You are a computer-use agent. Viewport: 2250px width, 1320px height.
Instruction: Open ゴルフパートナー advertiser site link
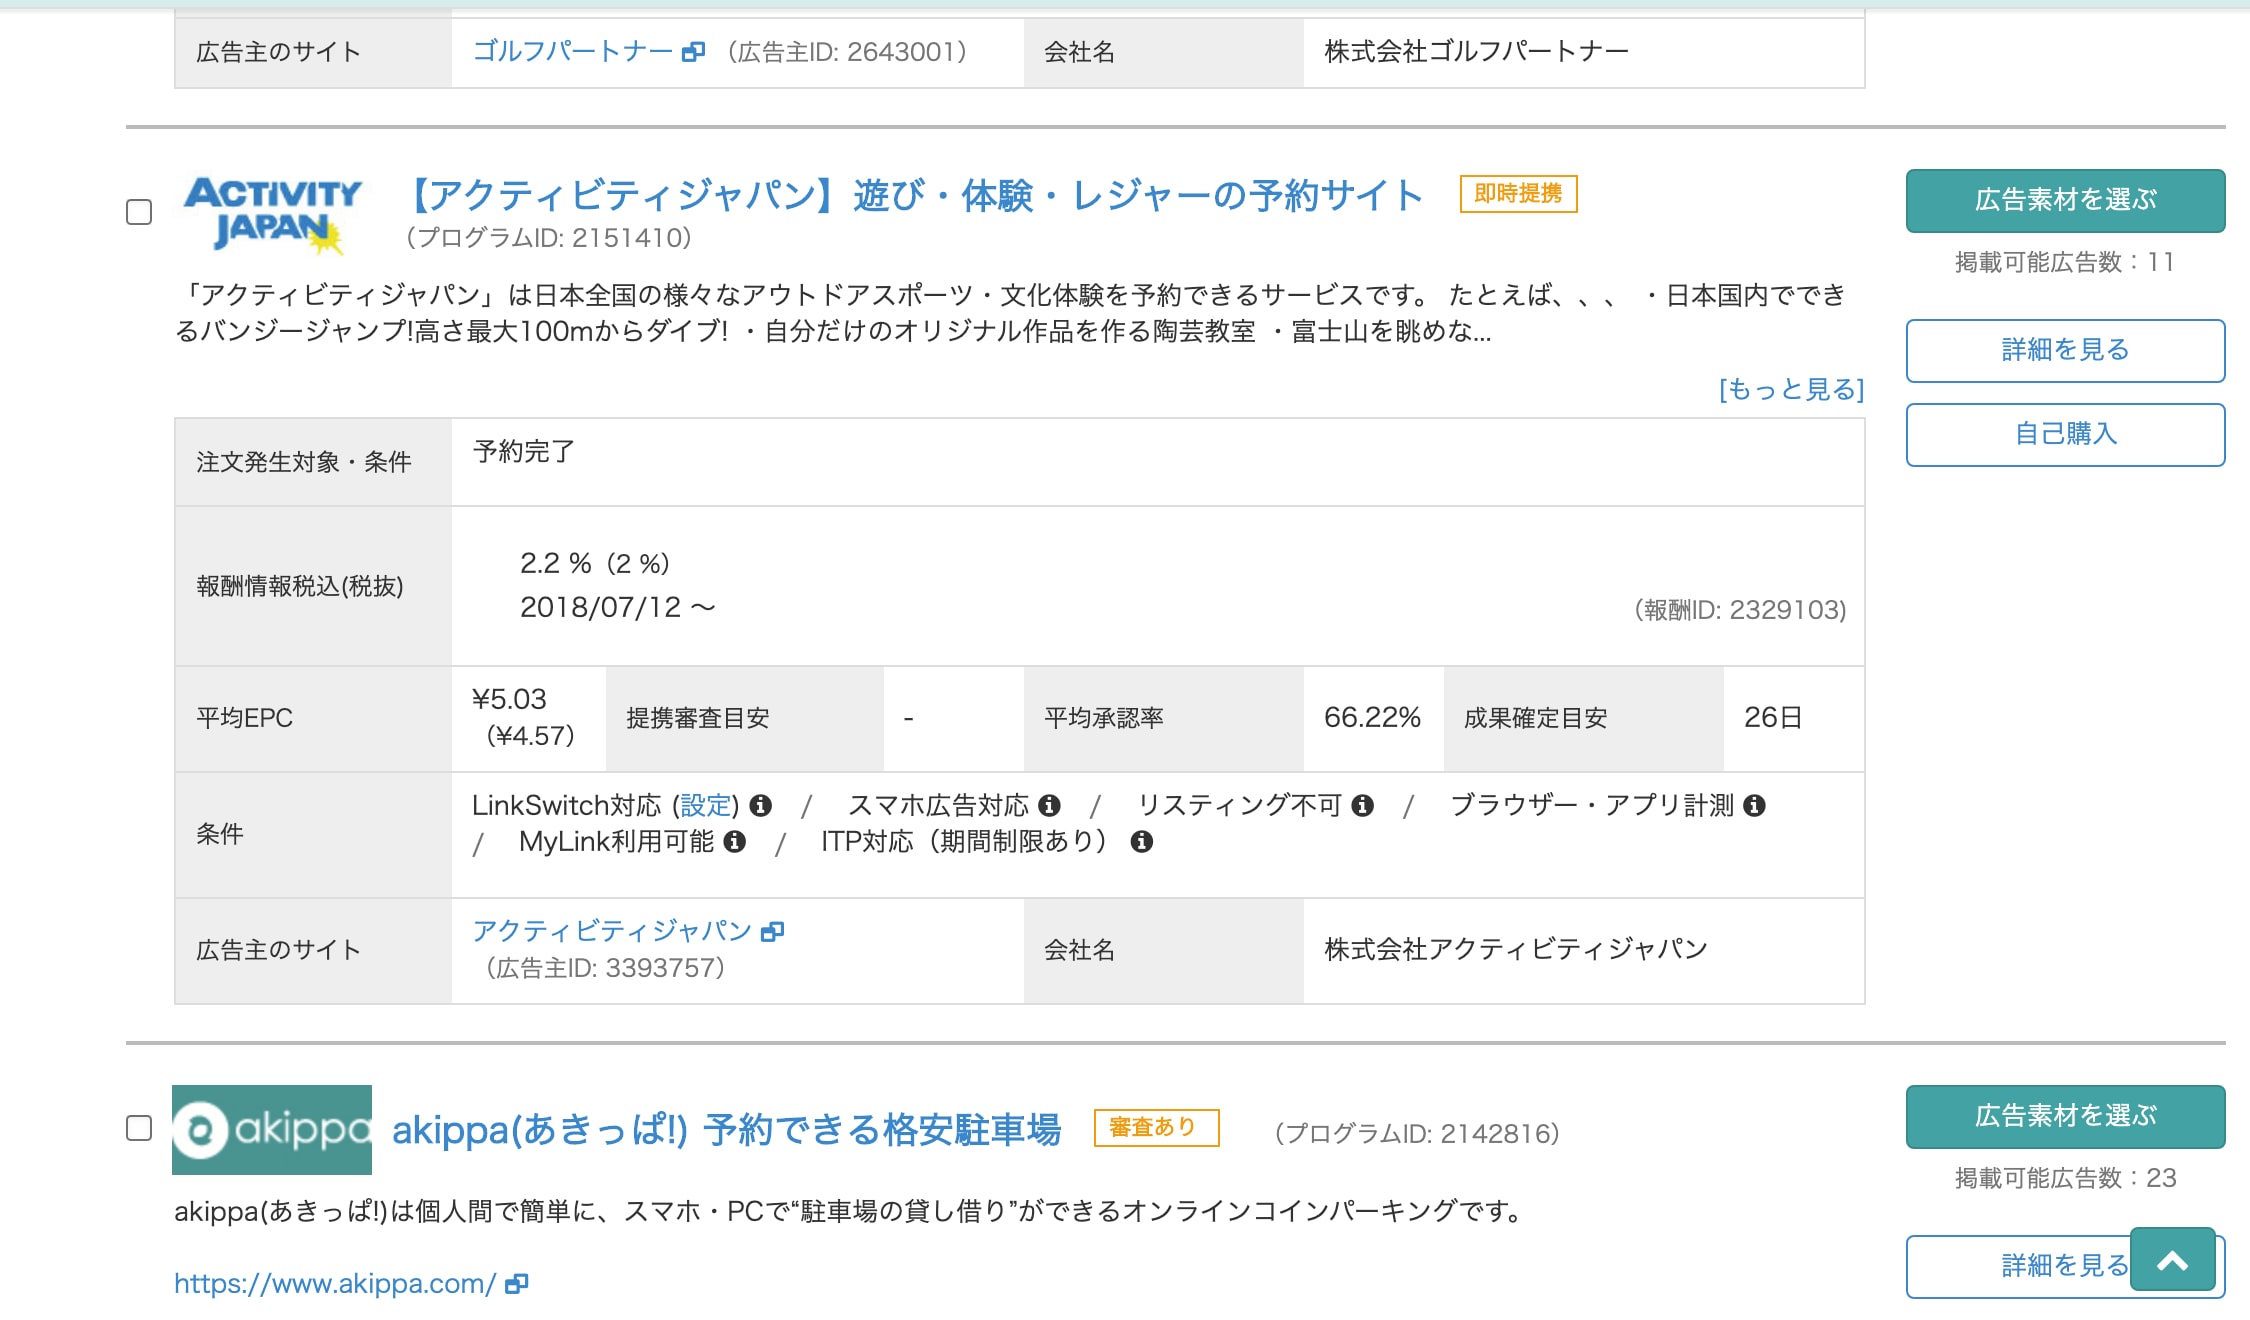pyautogui.click(x=573, y=51)
